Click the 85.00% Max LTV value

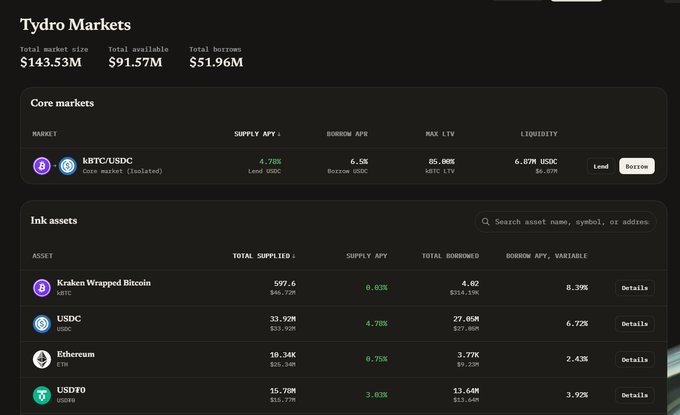point(441,161)
